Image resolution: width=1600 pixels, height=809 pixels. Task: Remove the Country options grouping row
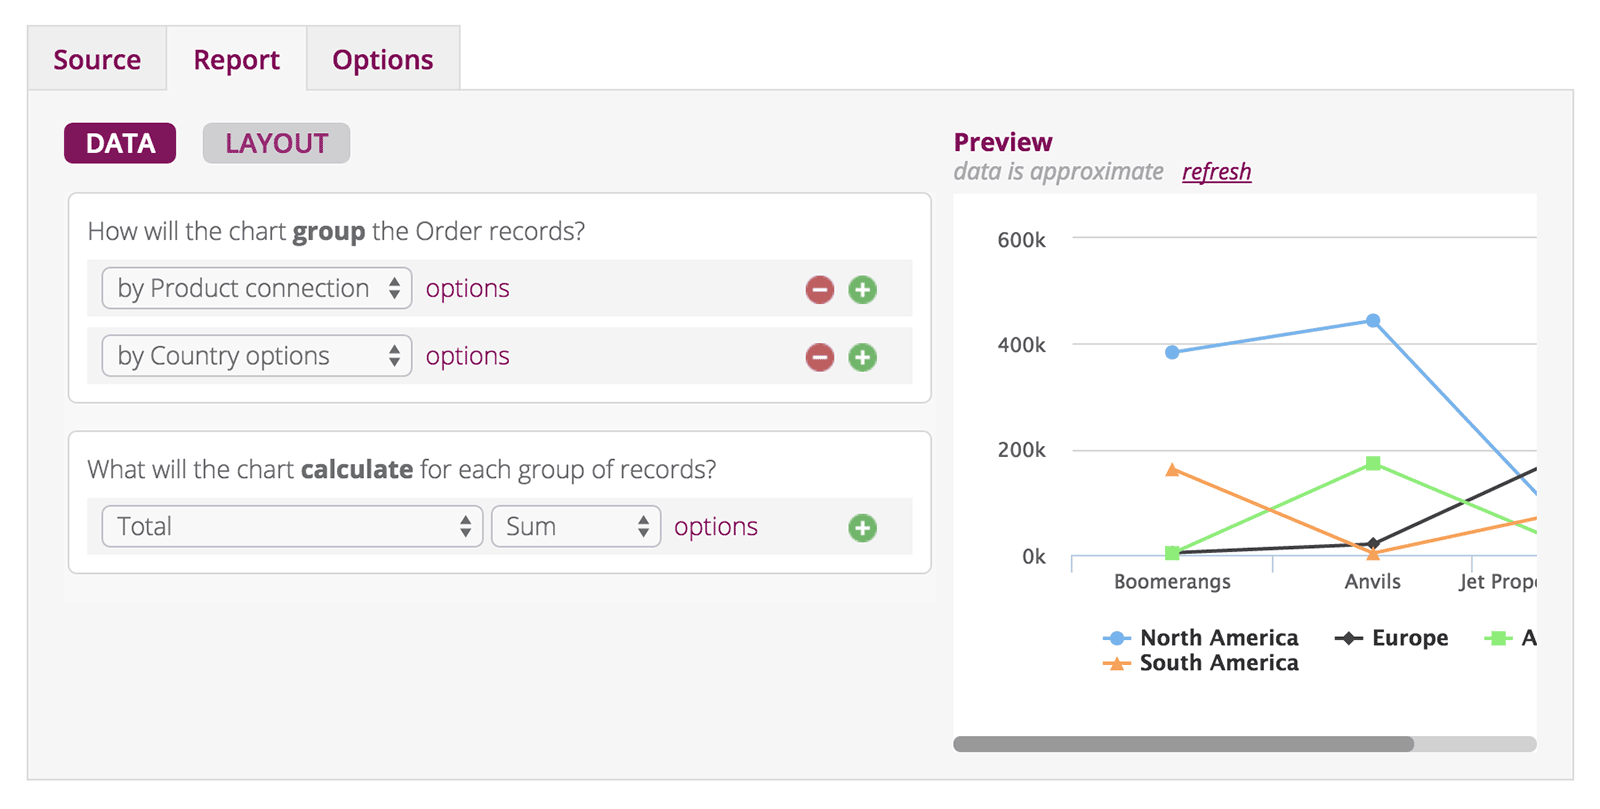point(819,357)
